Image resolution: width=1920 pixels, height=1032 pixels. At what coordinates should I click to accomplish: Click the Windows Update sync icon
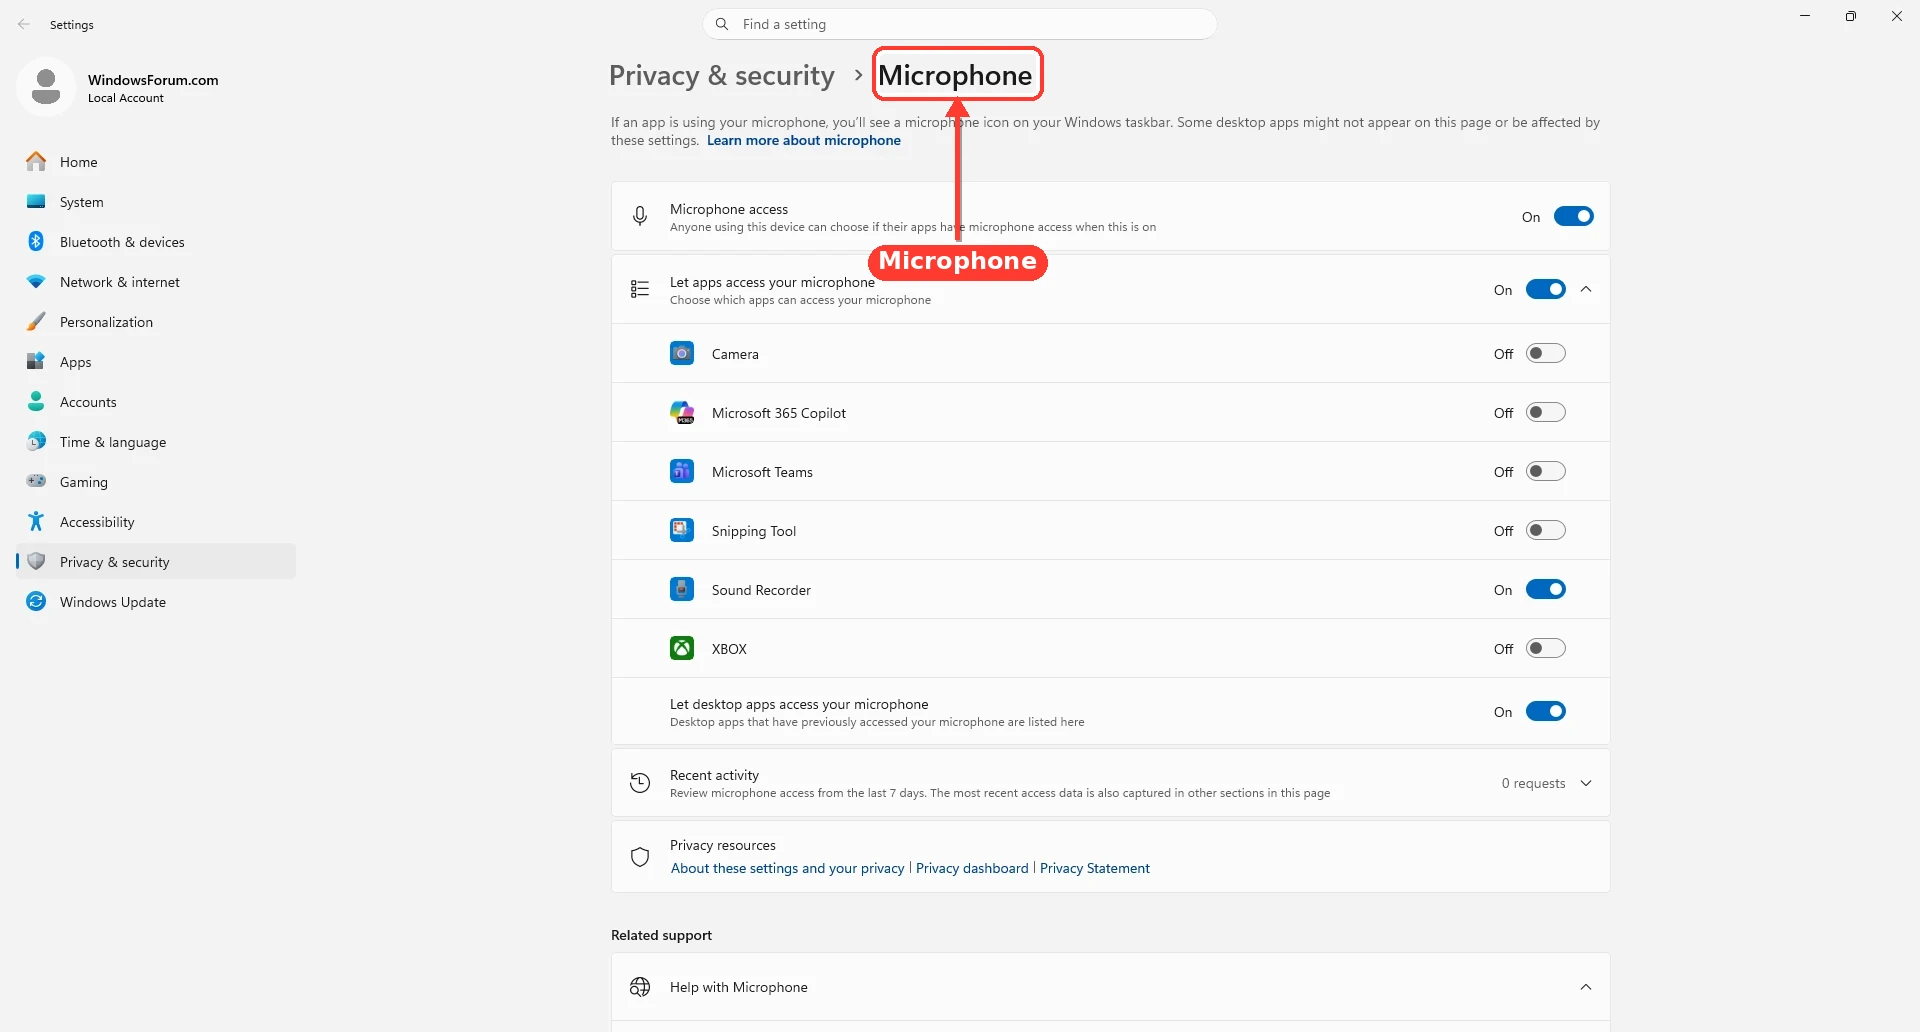(x=36, y=601)
